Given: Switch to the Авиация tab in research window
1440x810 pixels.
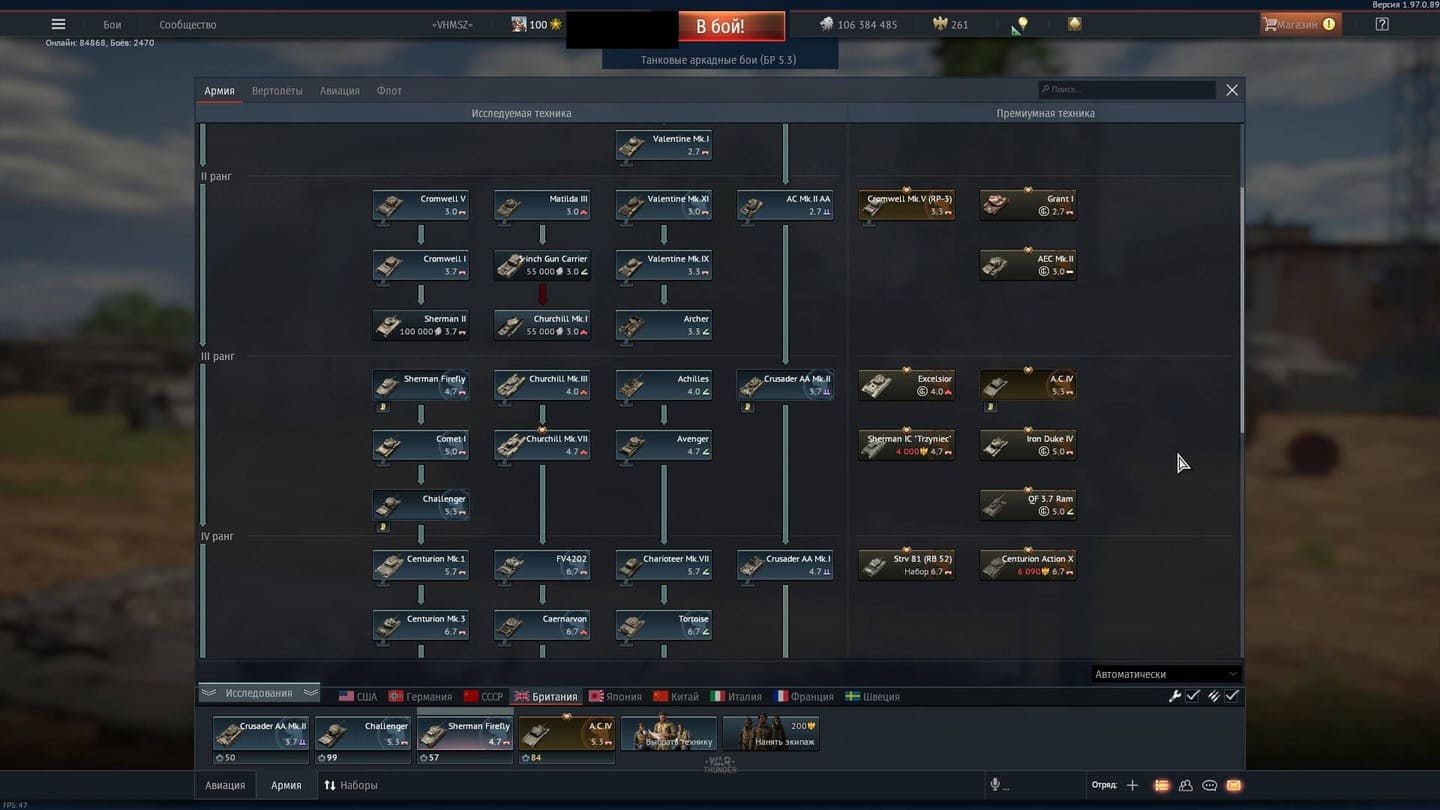Looking at the screenshot, I should coord(339,91).
